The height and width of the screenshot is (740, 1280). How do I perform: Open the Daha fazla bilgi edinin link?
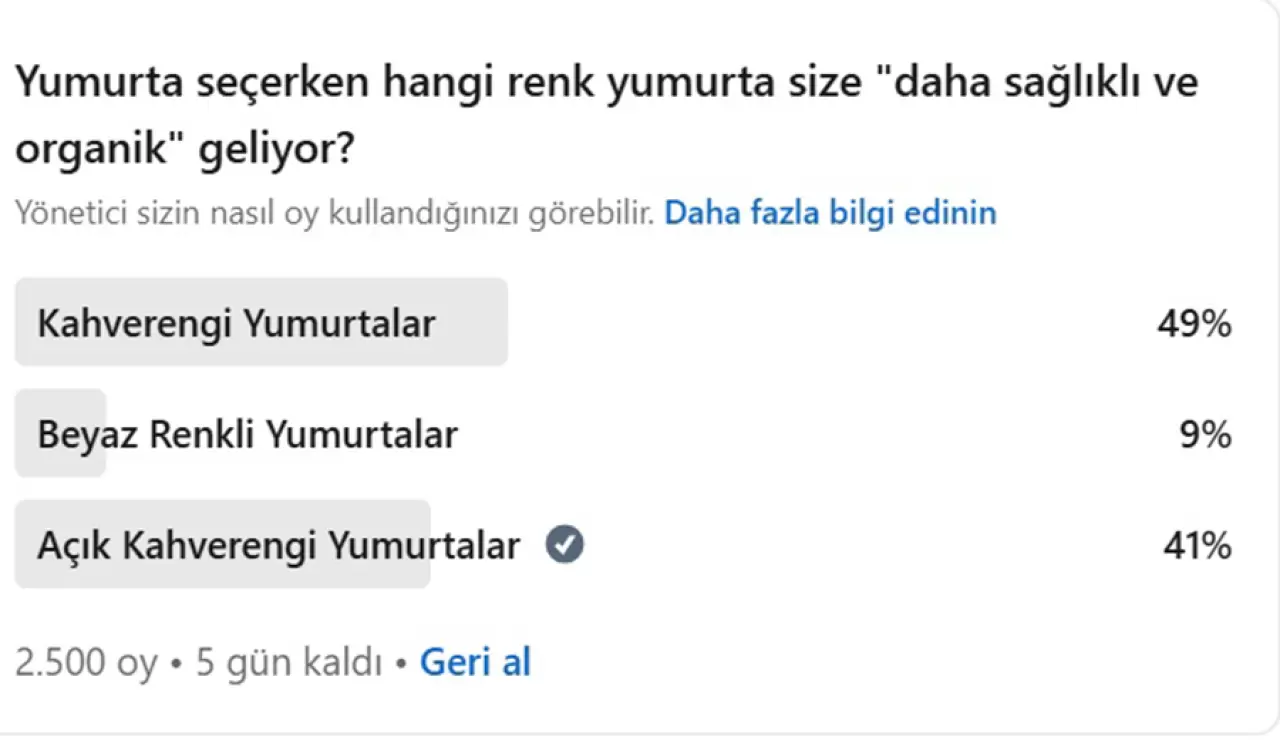[830, 213]
